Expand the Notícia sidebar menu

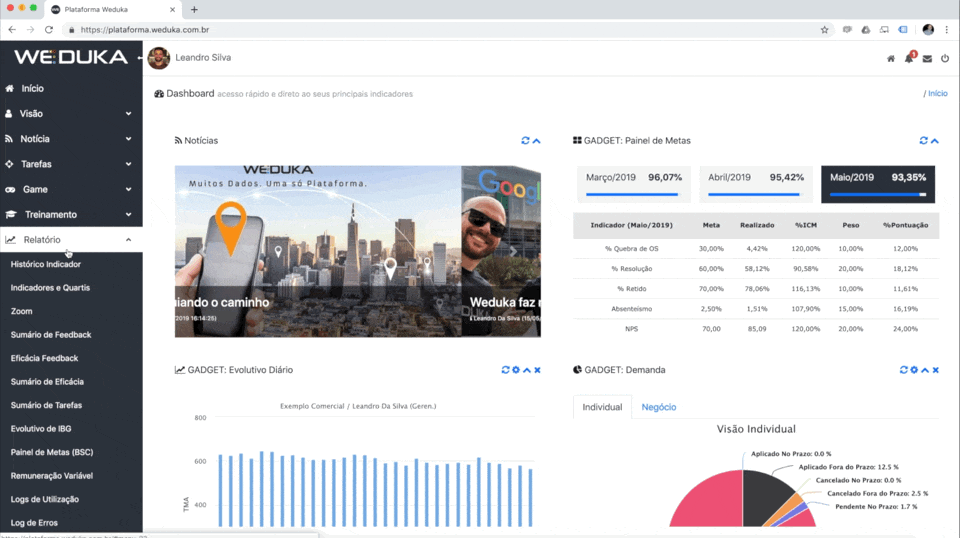[71, 139]
